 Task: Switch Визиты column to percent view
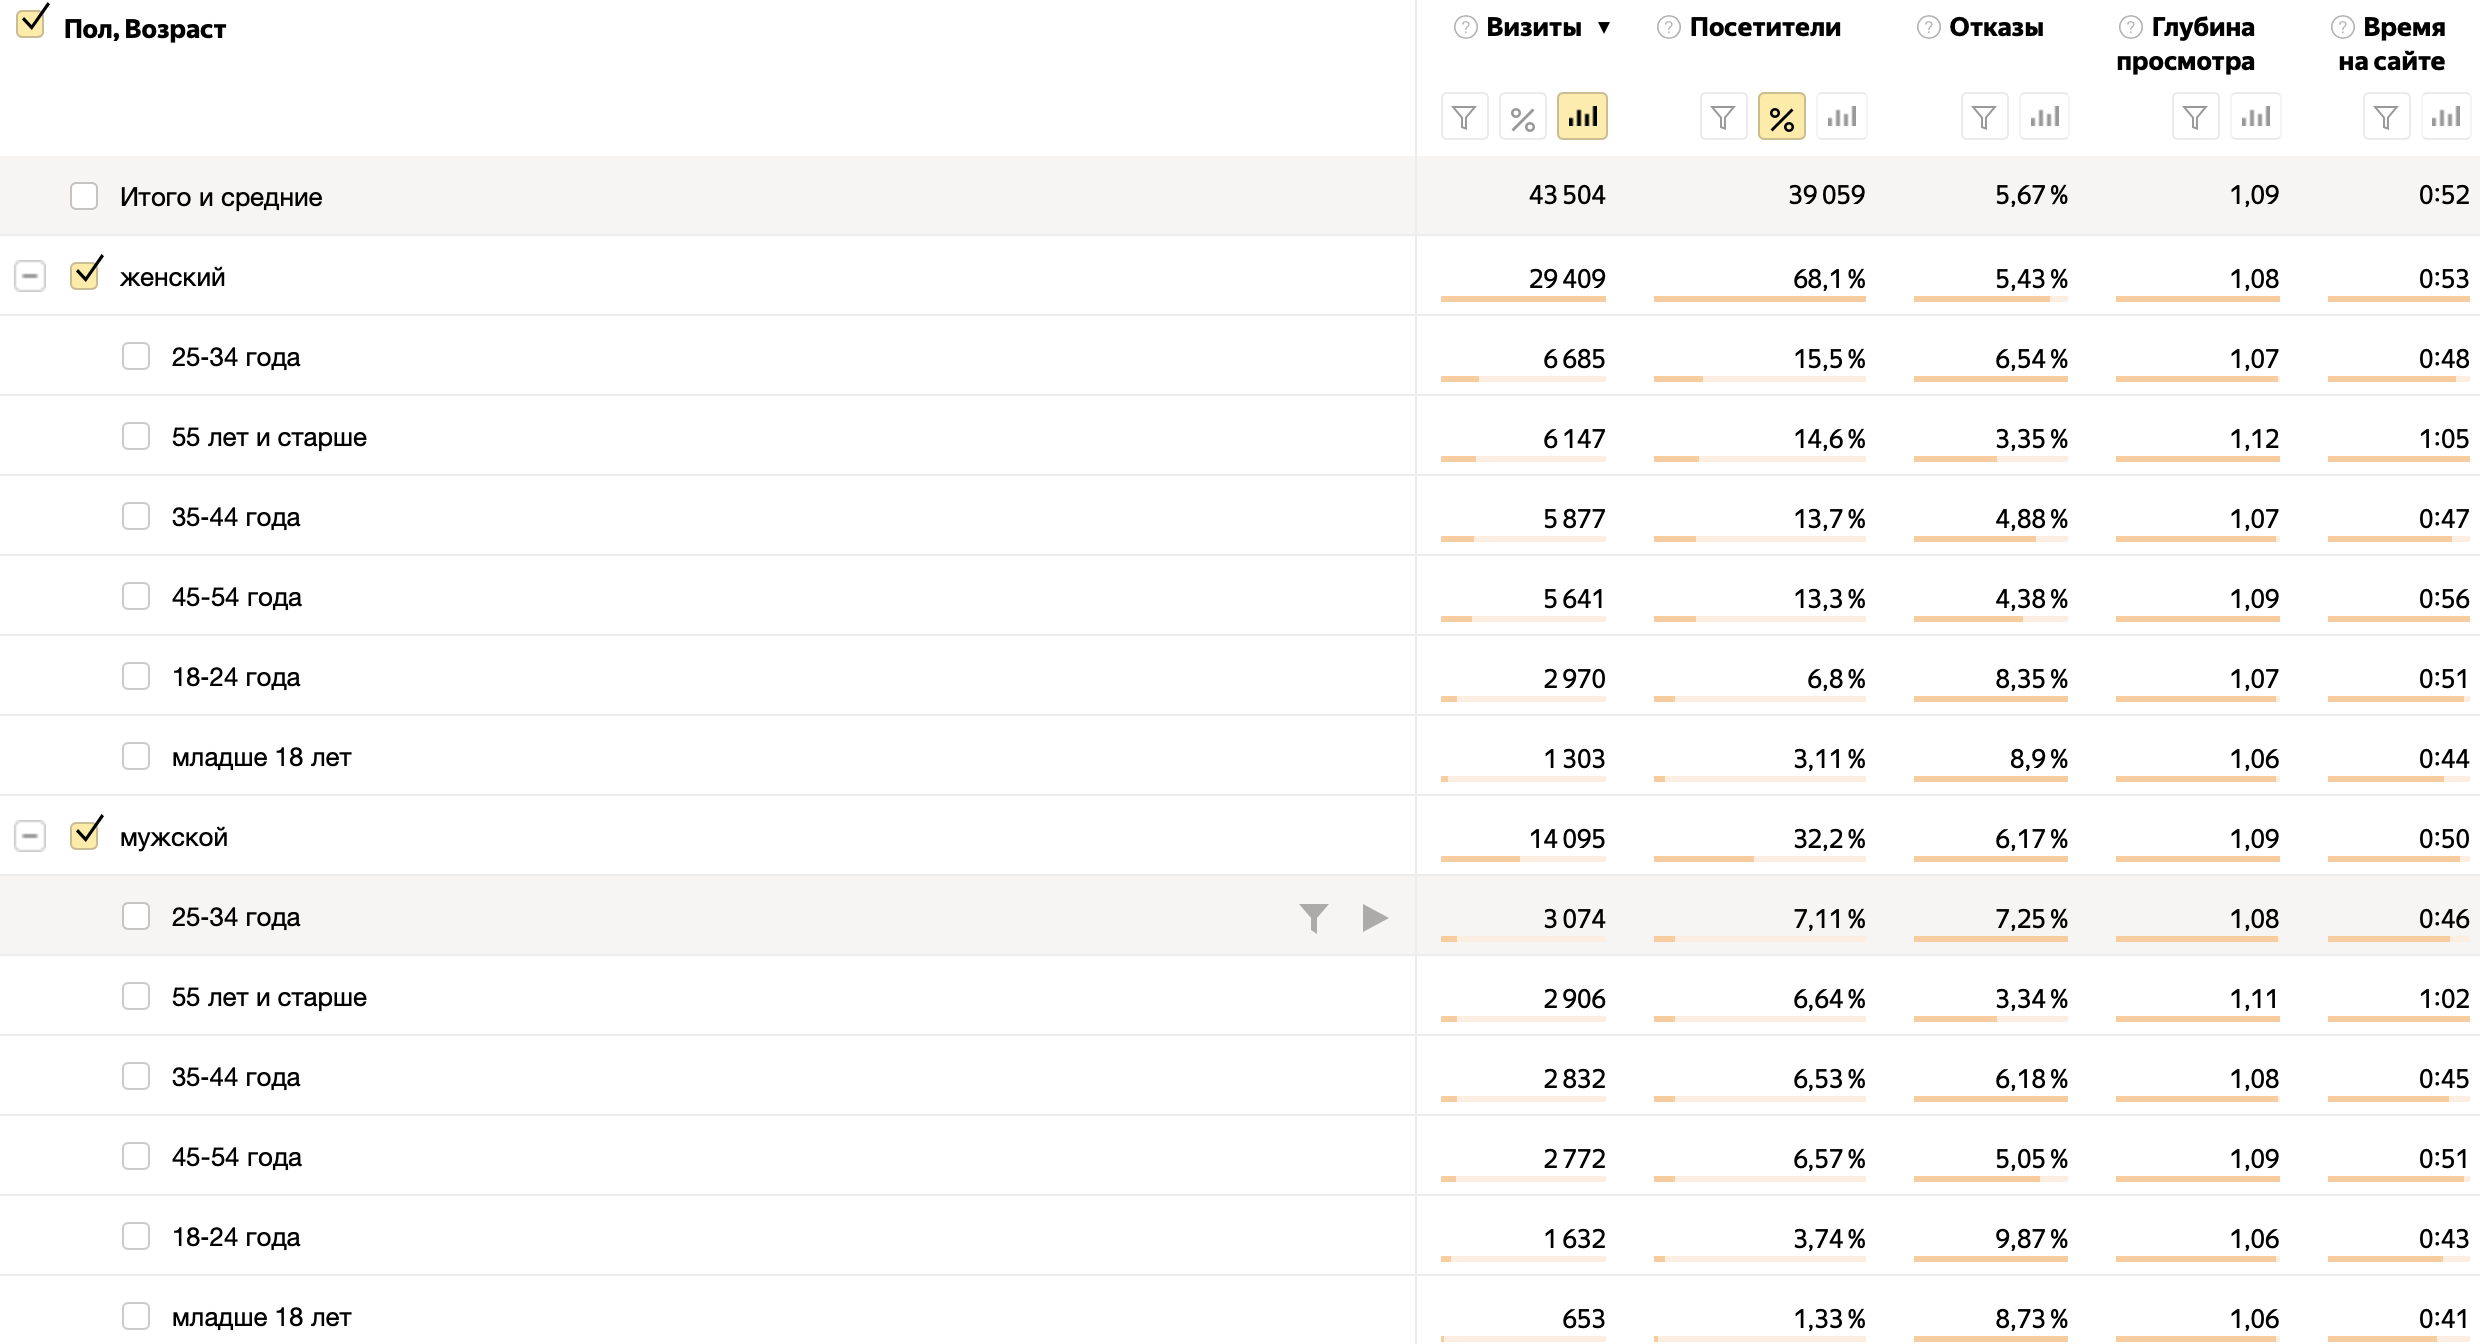tap(1523, 117)
